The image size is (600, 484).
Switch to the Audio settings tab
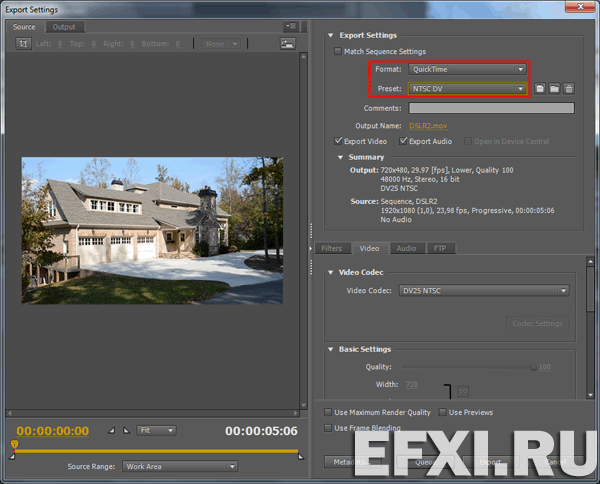(x=406, y=247)
